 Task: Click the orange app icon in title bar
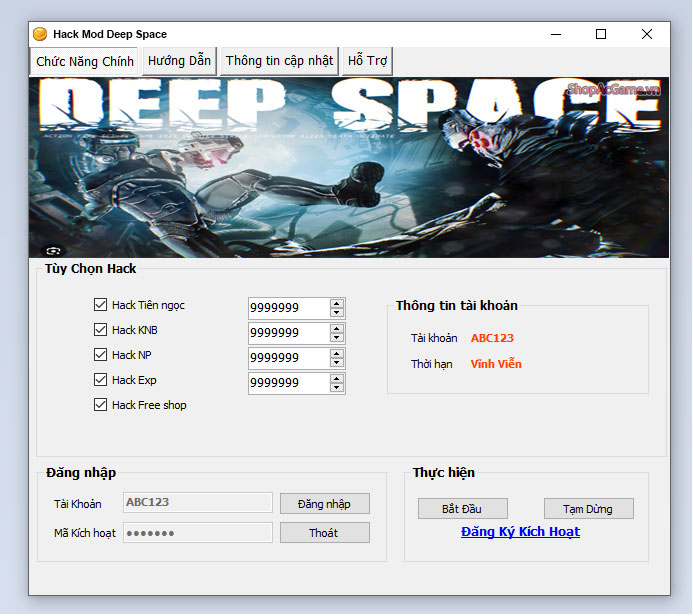pos(40,34)
